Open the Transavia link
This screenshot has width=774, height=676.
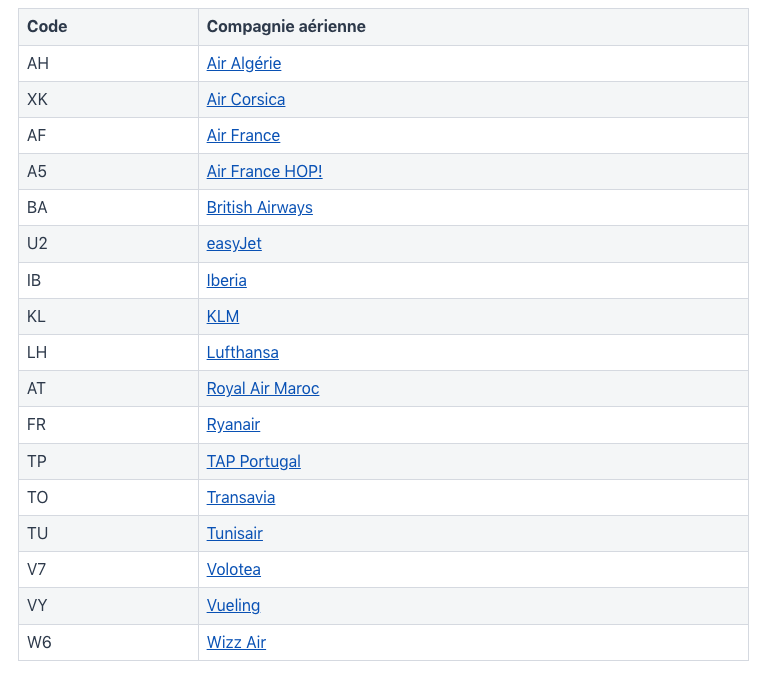pyautogui.click(x=240, y=497)
